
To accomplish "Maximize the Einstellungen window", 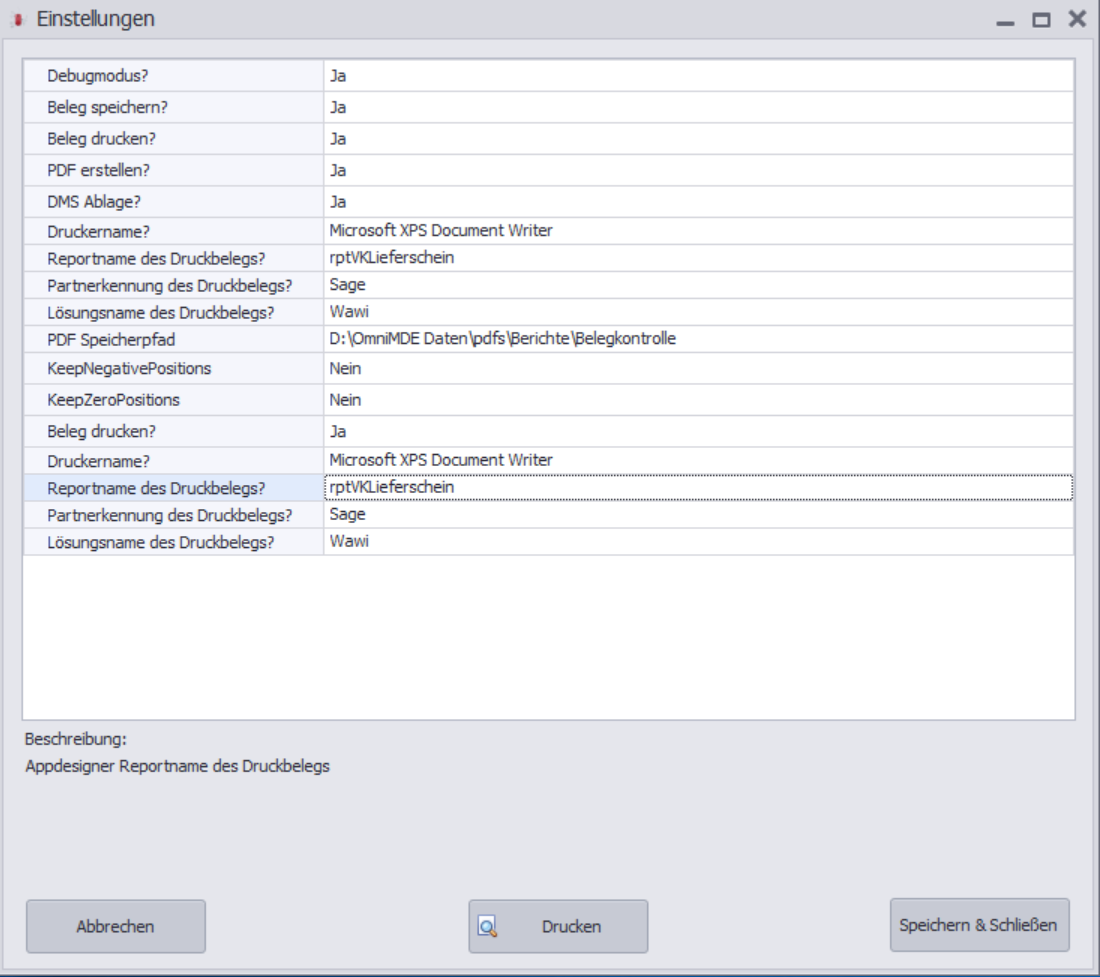I will 1041,20.
